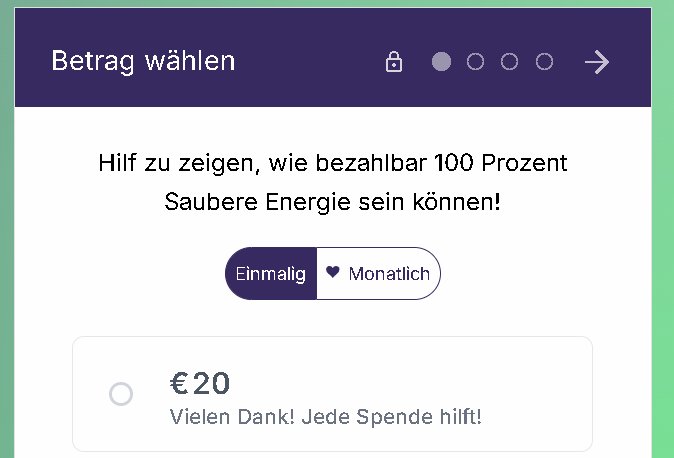Select the €20 radio button

121,394
